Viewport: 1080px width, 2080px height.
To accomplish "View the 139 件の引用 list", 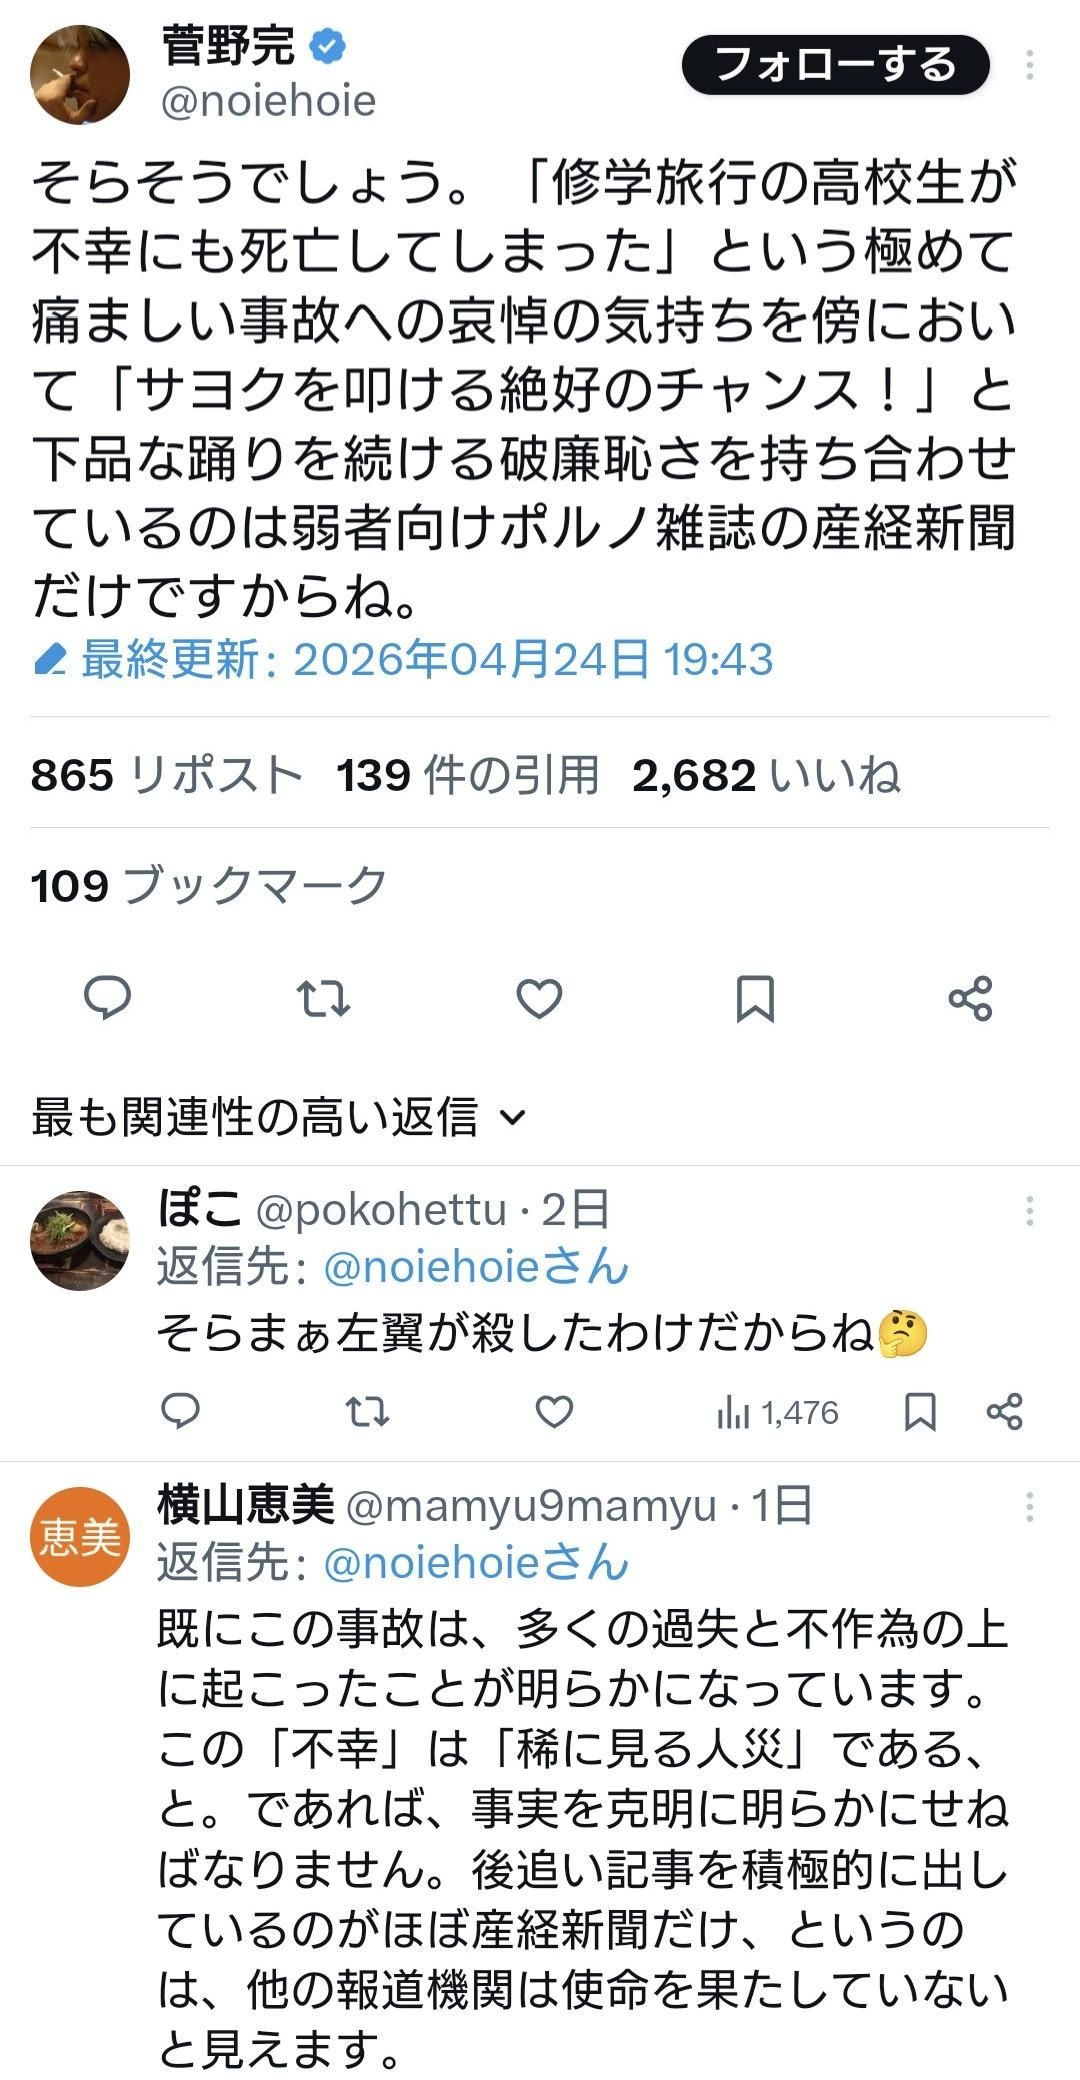I will 467,775.
